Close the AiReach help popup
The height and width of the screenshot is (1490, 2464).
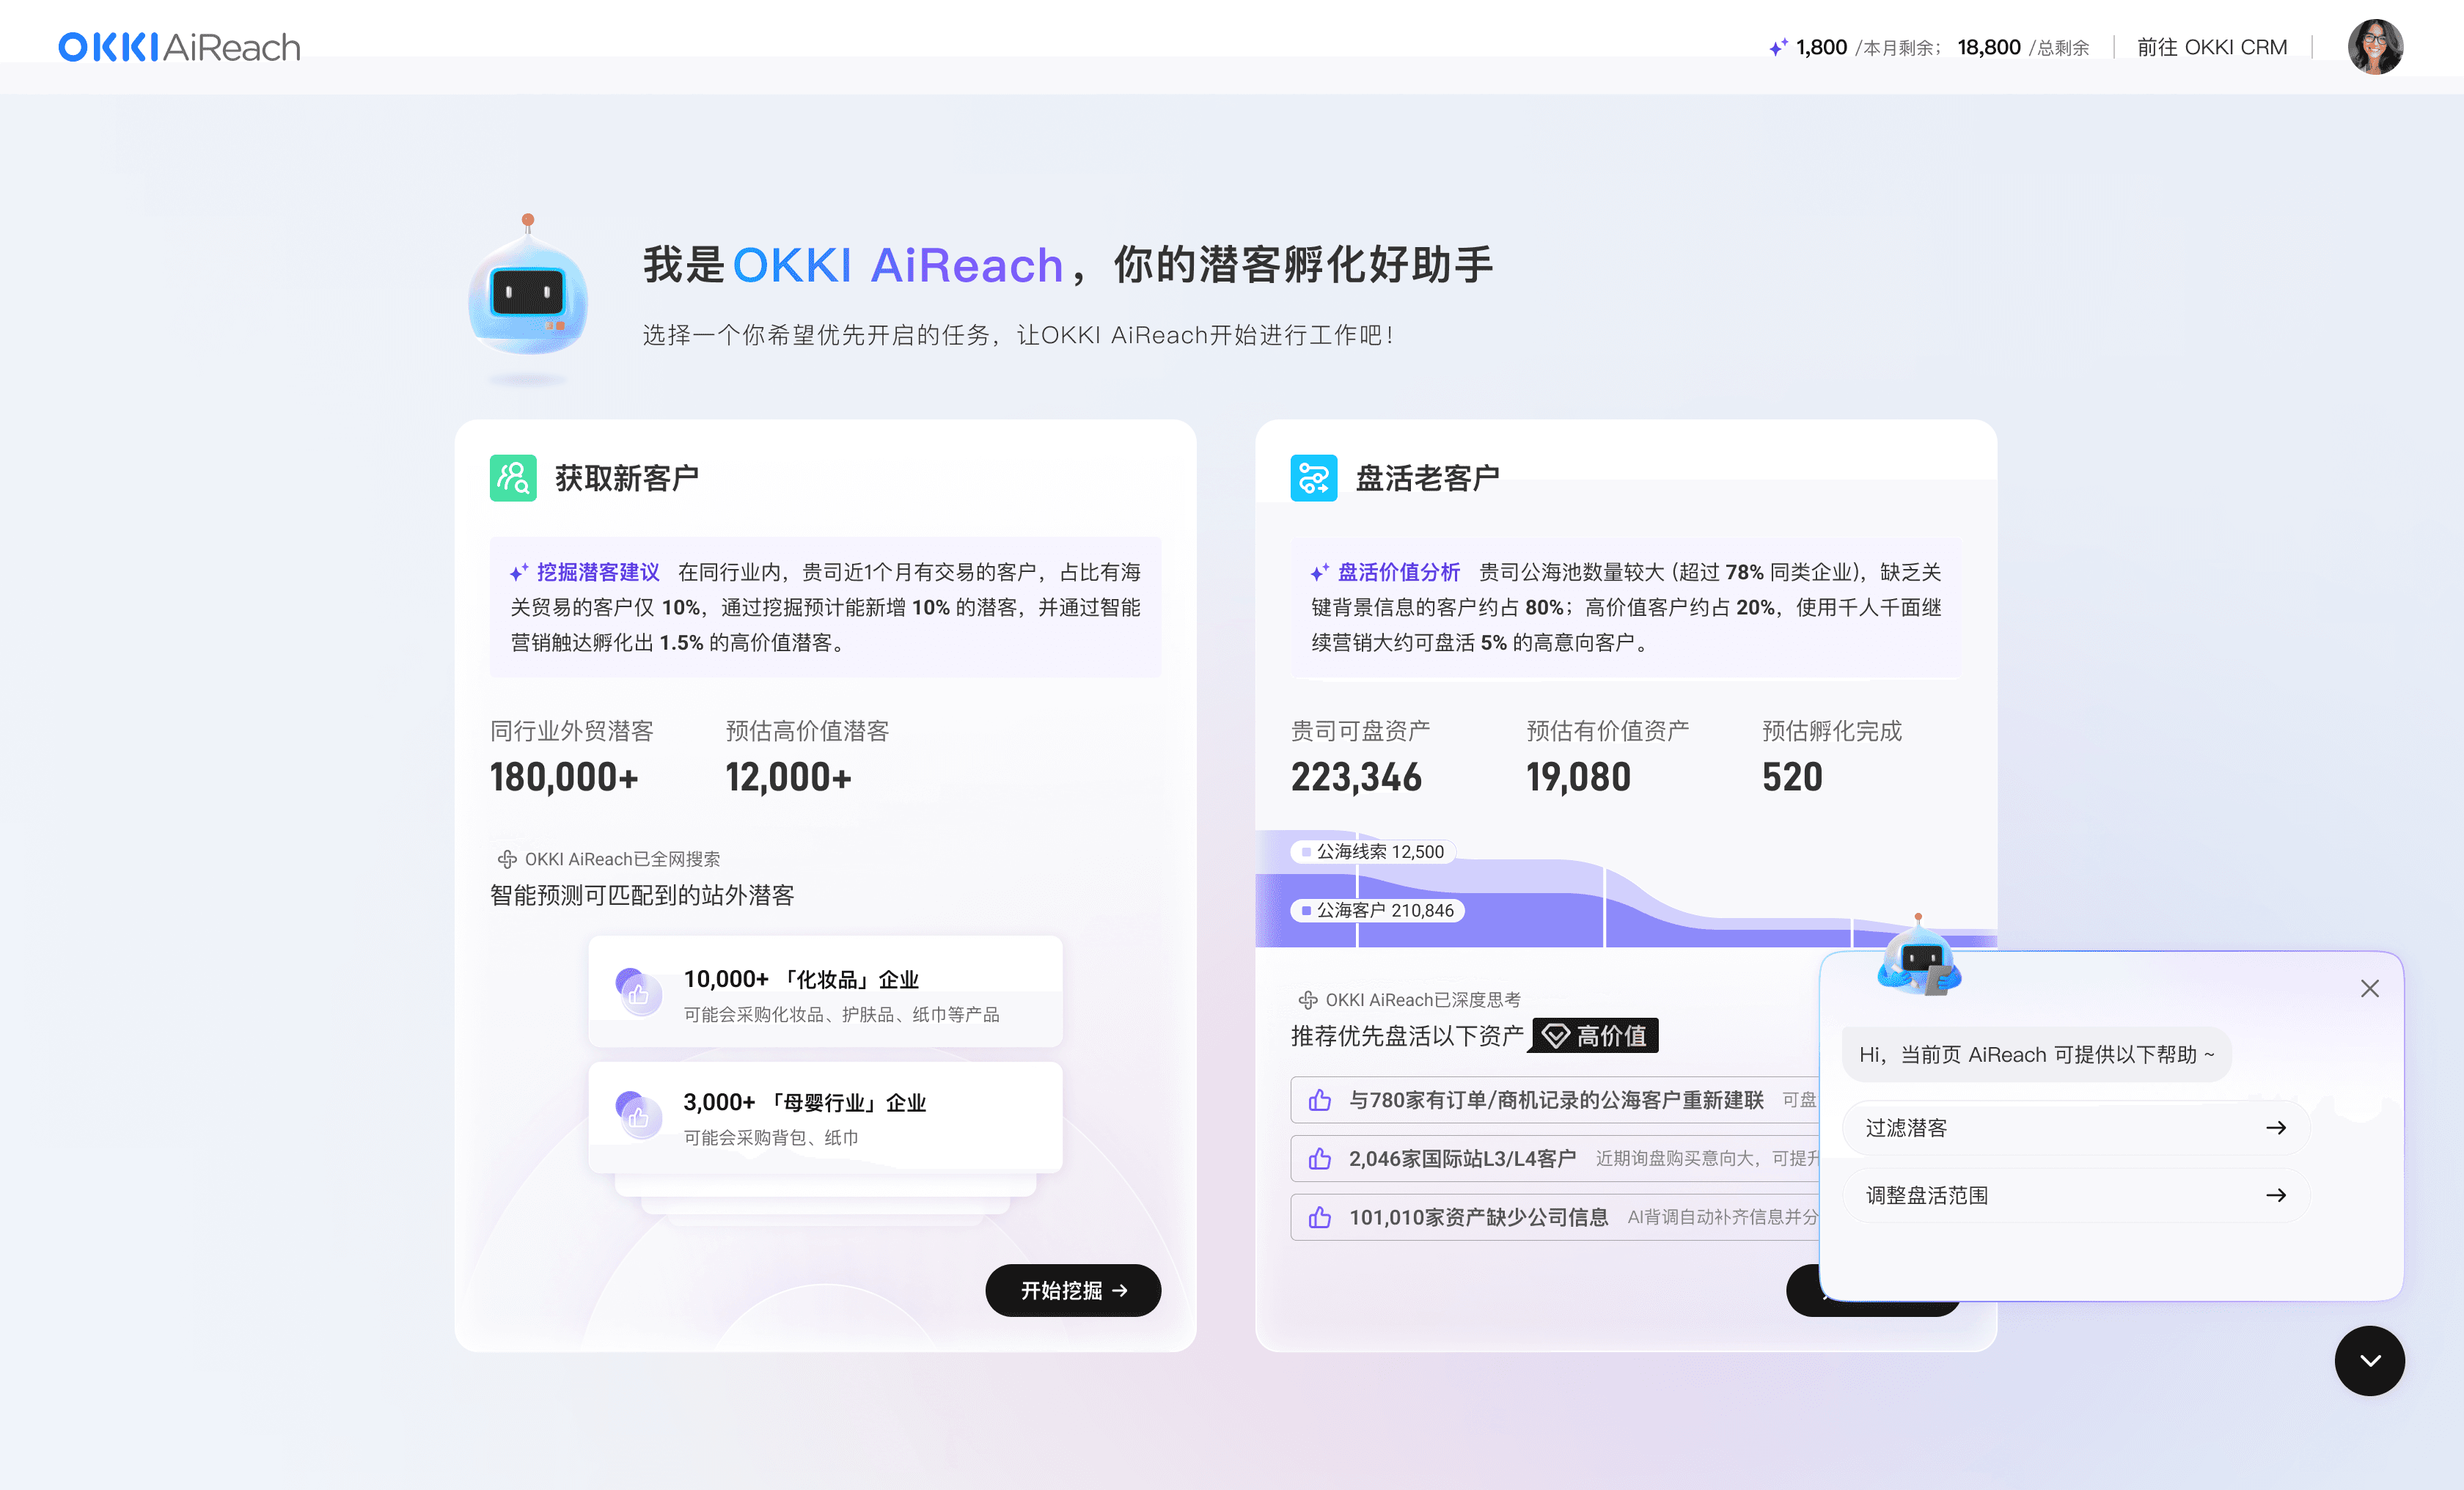tap(2369, 988)
